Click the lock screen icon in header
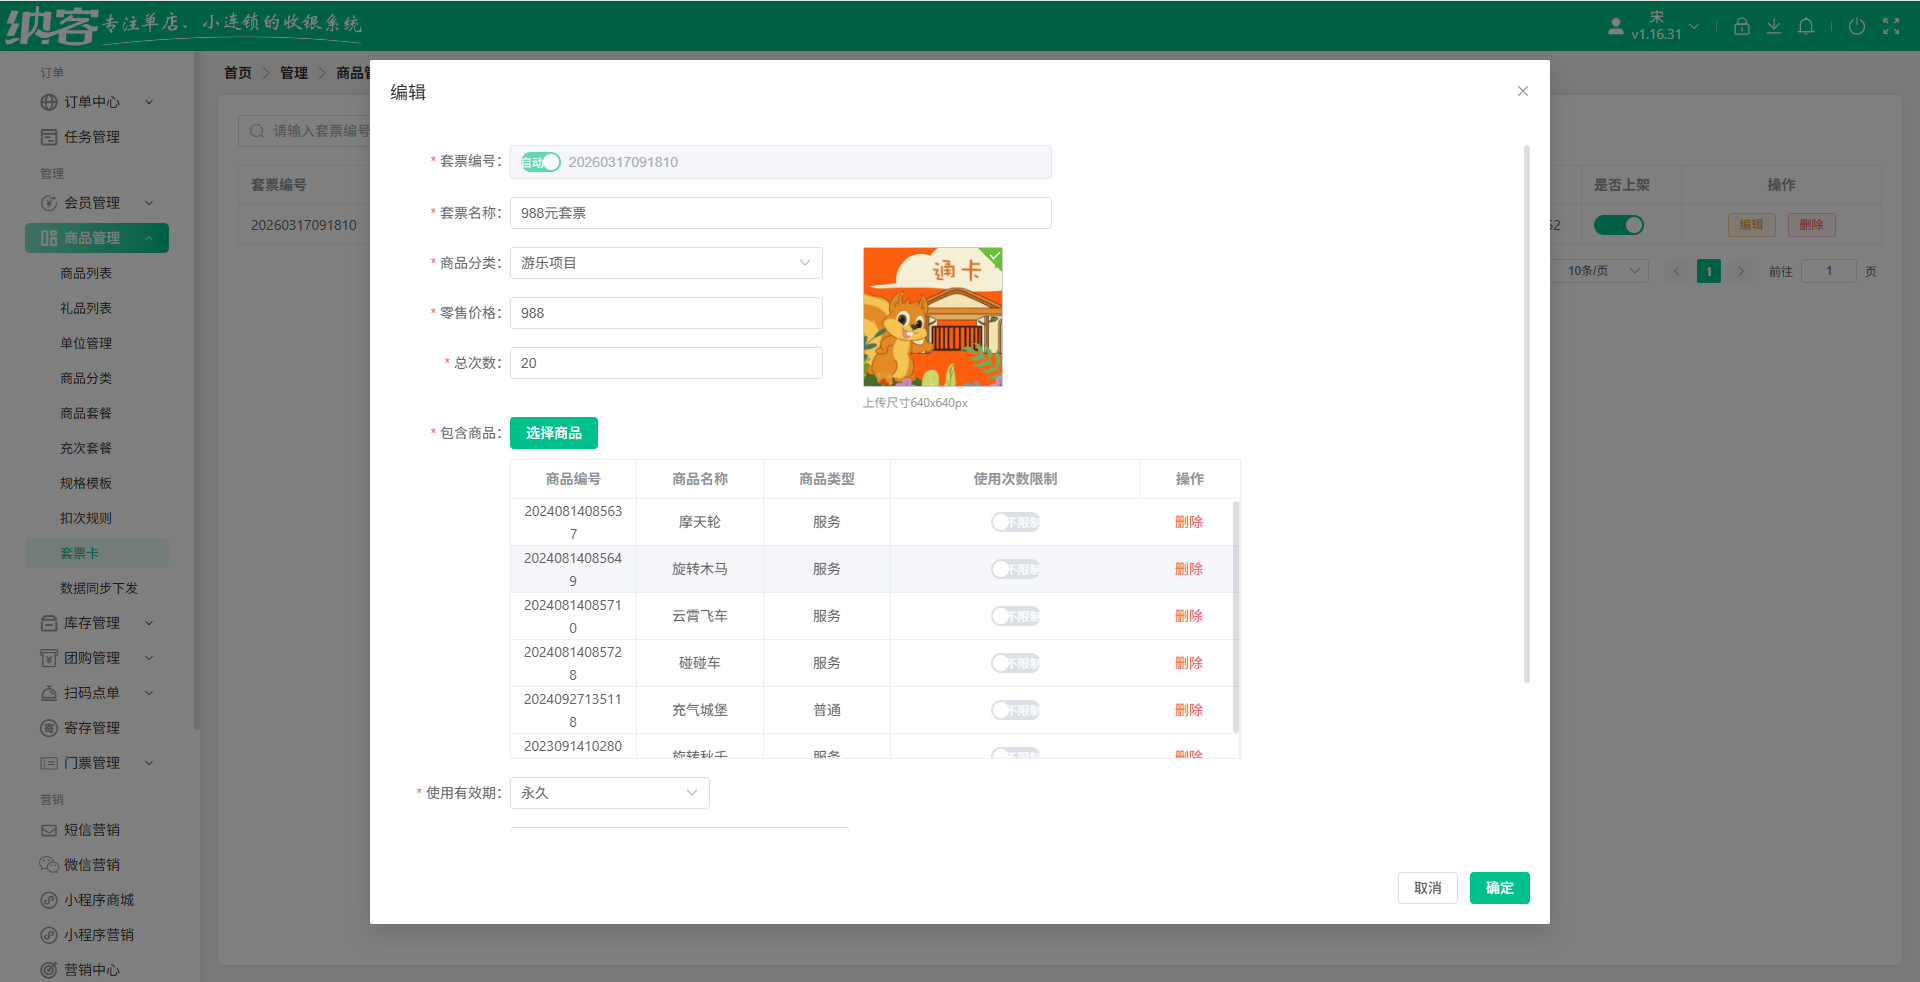The width and height of the screenshot is (1920, 982). tap(1741, 26)
